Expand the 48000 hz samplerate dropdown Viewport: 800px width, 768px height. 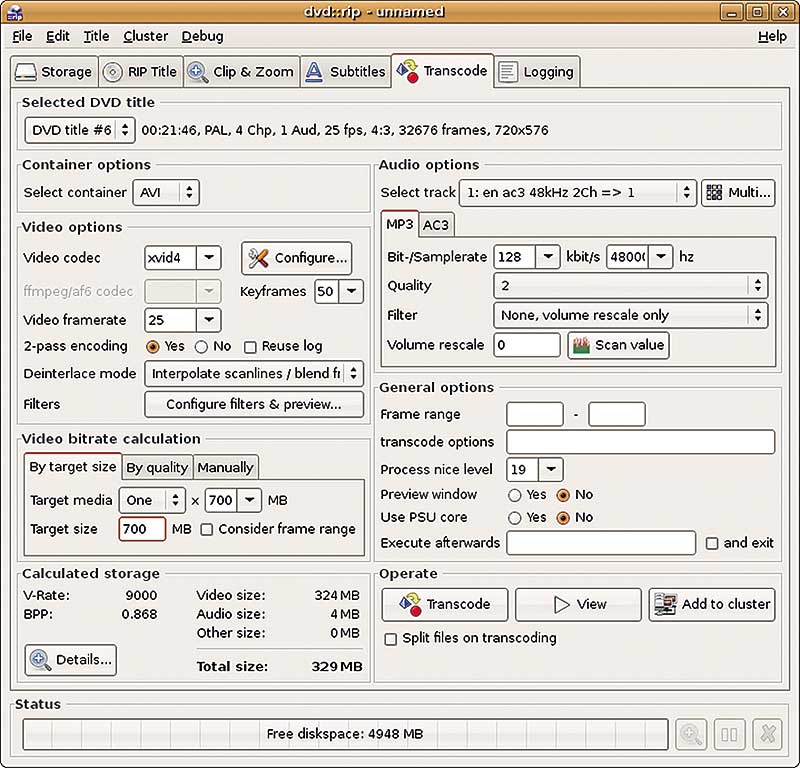coord(661,257)
